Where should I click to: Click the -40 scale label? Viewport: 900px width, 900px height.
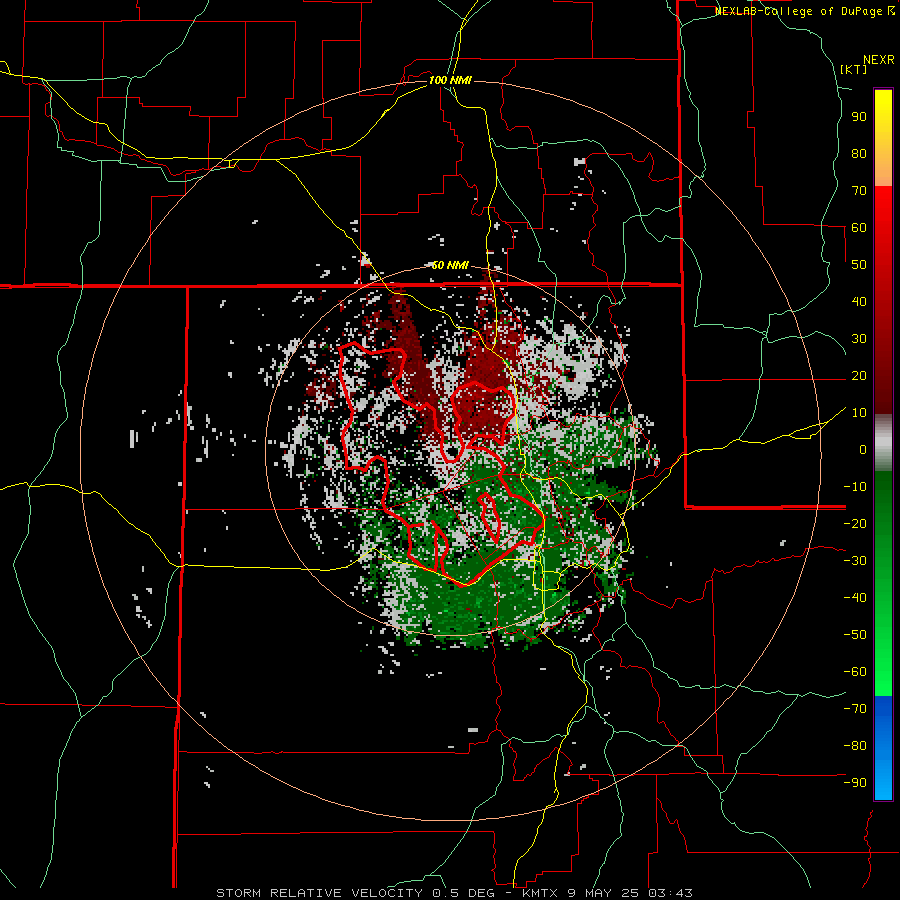point(855,598)
